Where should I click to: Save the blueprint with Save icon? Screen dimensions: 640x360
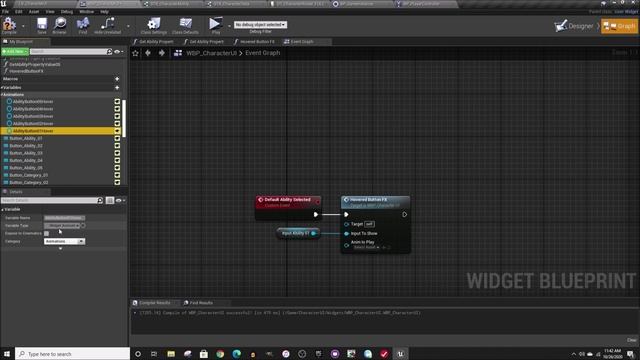pyautogui.click(x=42, y=26)
